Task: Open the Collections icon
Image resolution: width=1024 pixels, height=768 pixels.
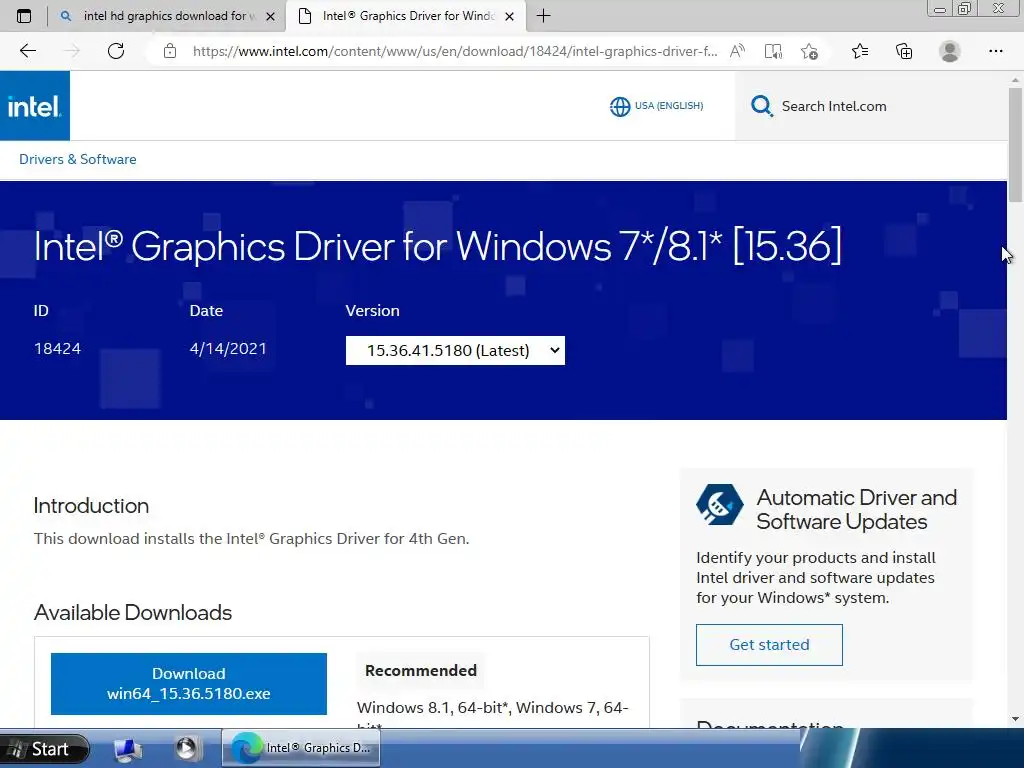Action: tap(904, 51)
